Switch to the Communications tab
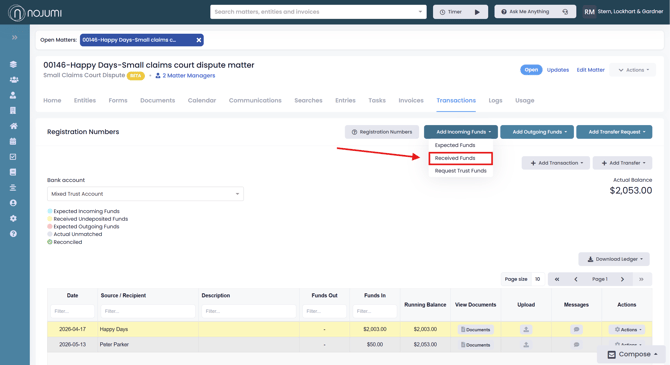 click(x=255, y=100)
